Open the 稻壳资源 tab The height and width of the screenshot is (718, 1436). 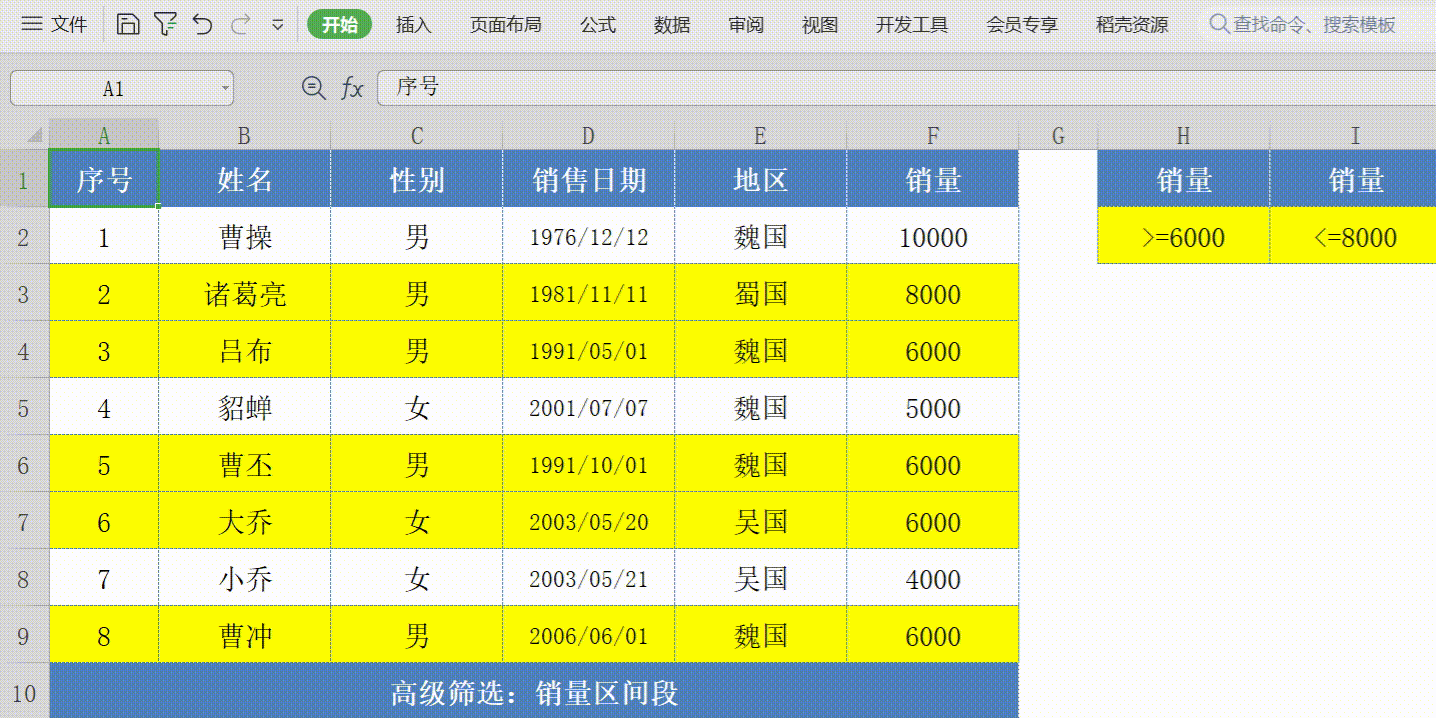(1131, 24)
